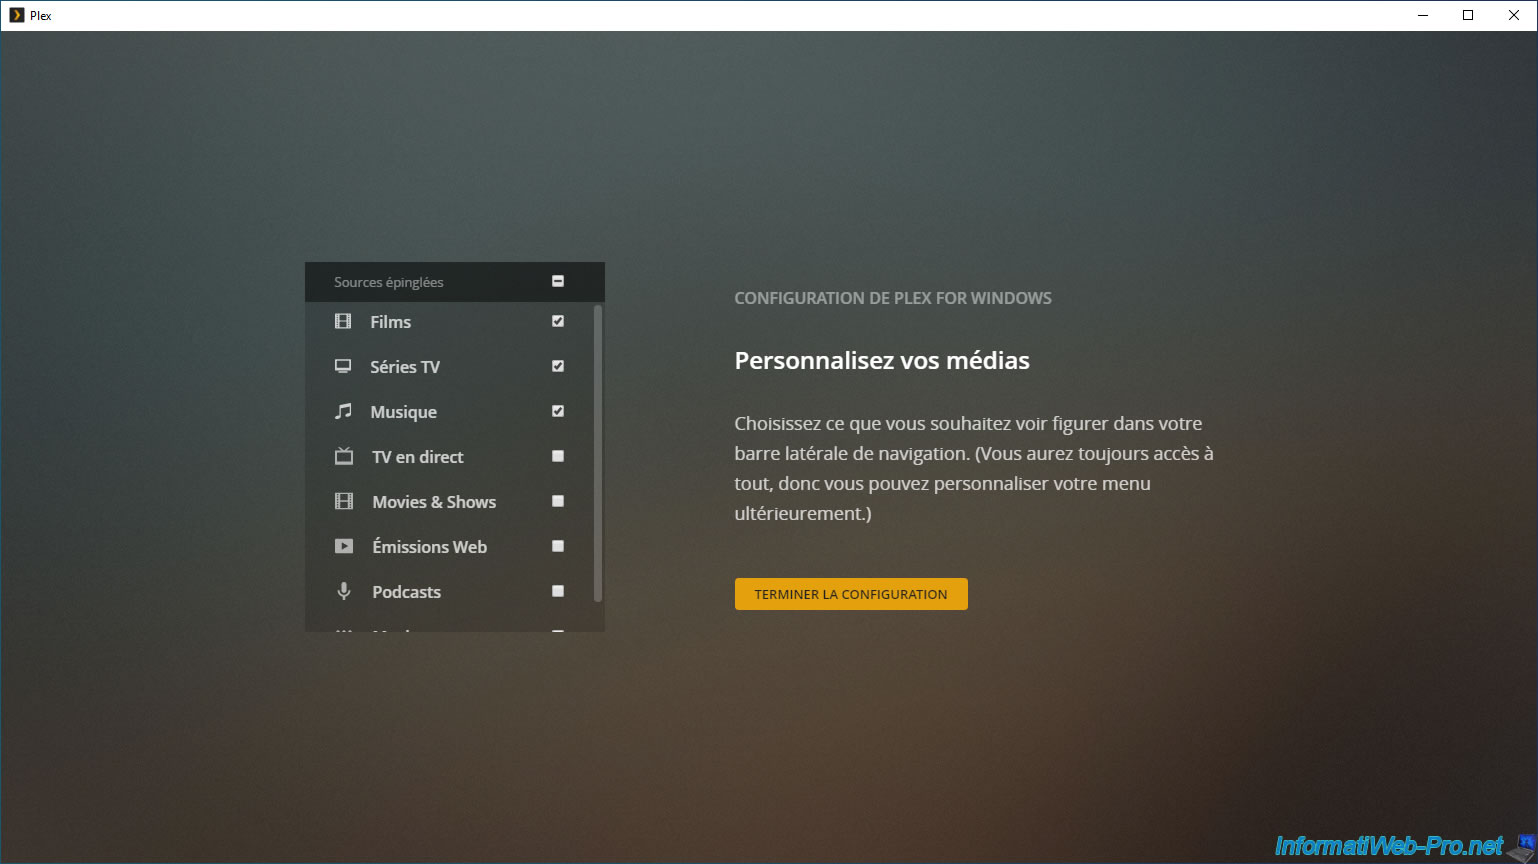
Task: Click the play icon beside Émissions Web
Action: coord(344,546)
